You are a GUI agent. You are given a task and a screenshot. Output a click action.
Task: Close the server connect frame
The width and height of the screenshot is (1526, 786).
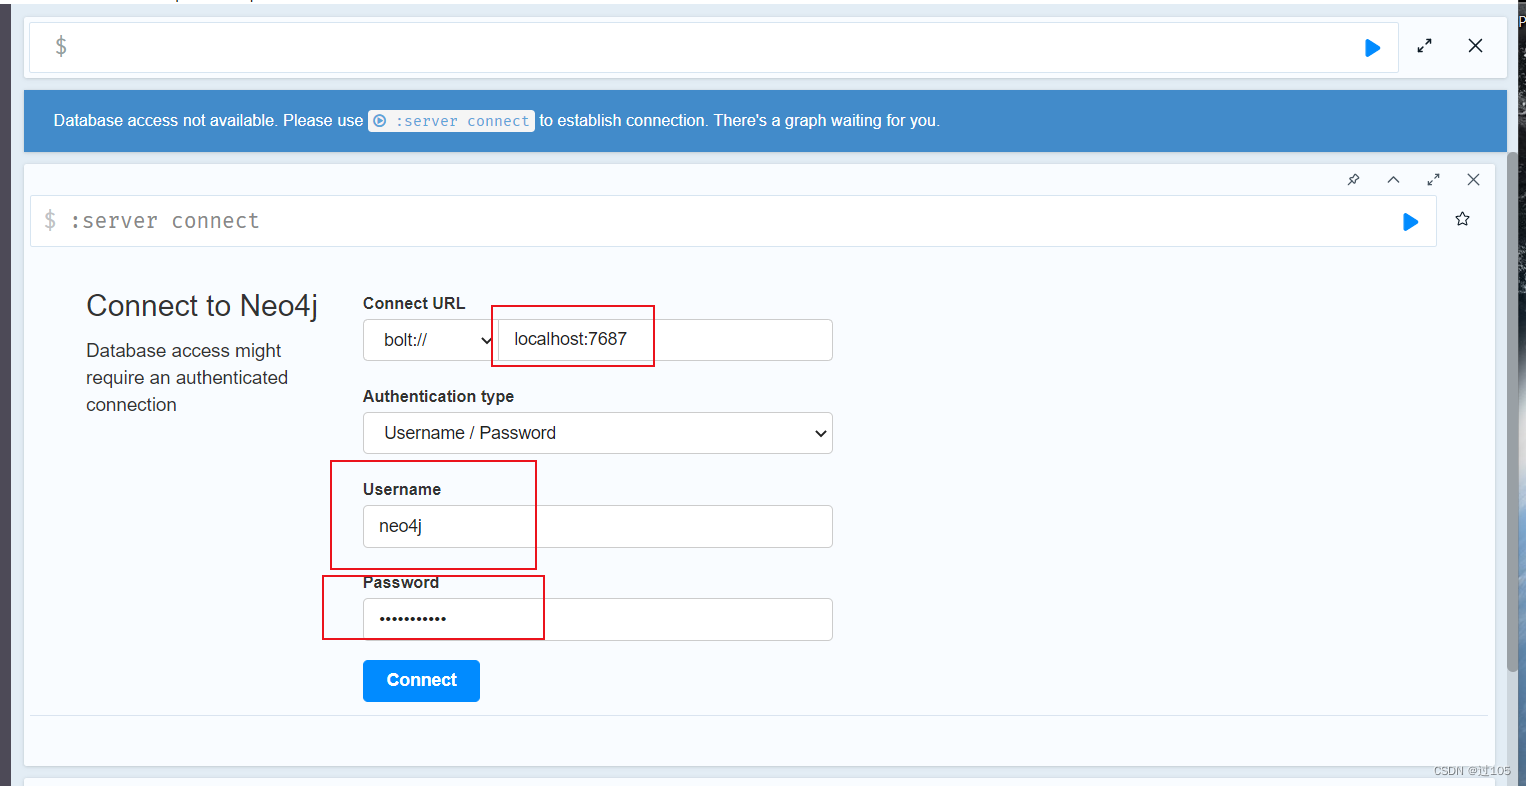[1473, 180]
